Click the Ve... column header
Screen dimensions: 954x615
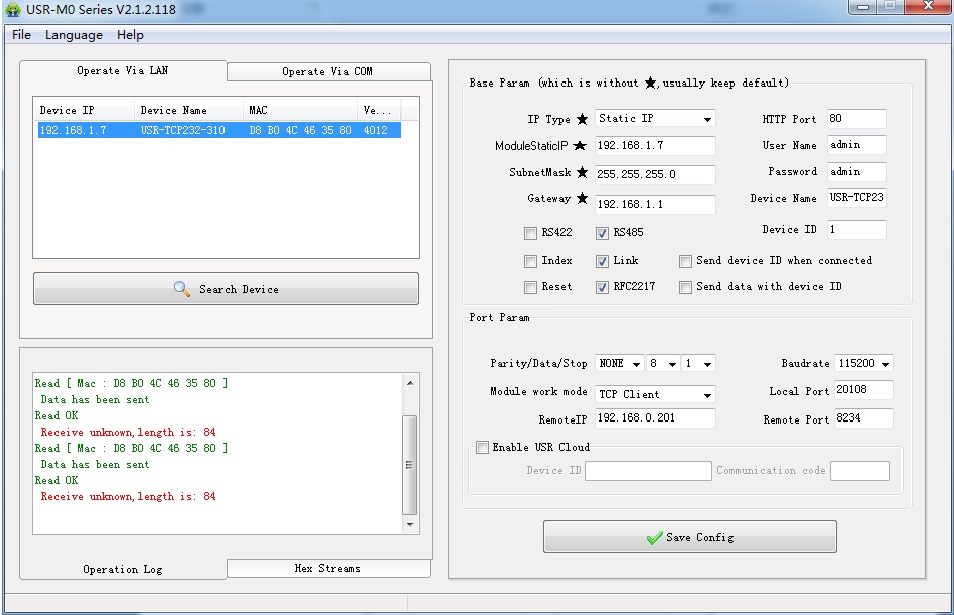coord(379,110)
